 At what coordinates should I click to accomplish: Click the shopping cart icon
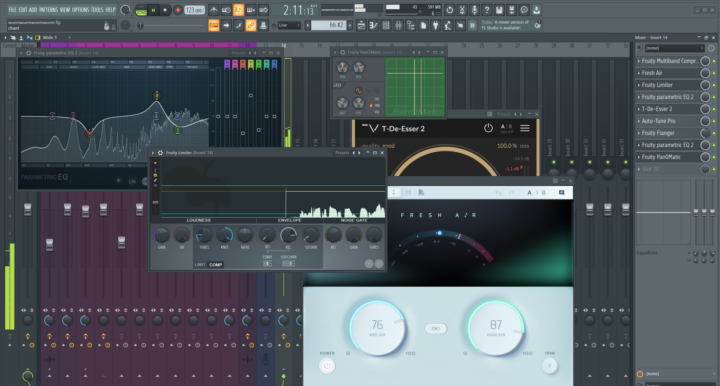pyautogui.click(x=472, y=26)
